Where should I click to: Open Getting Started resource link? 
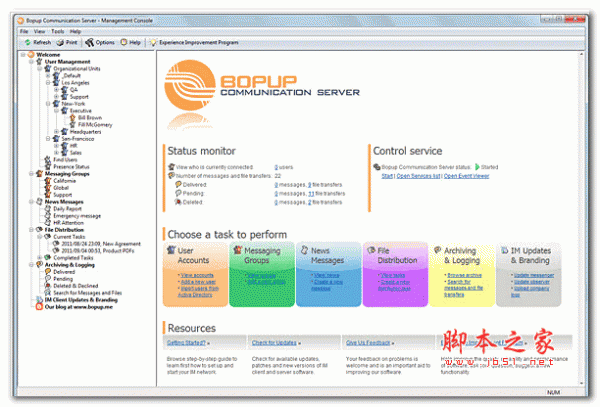186,343
